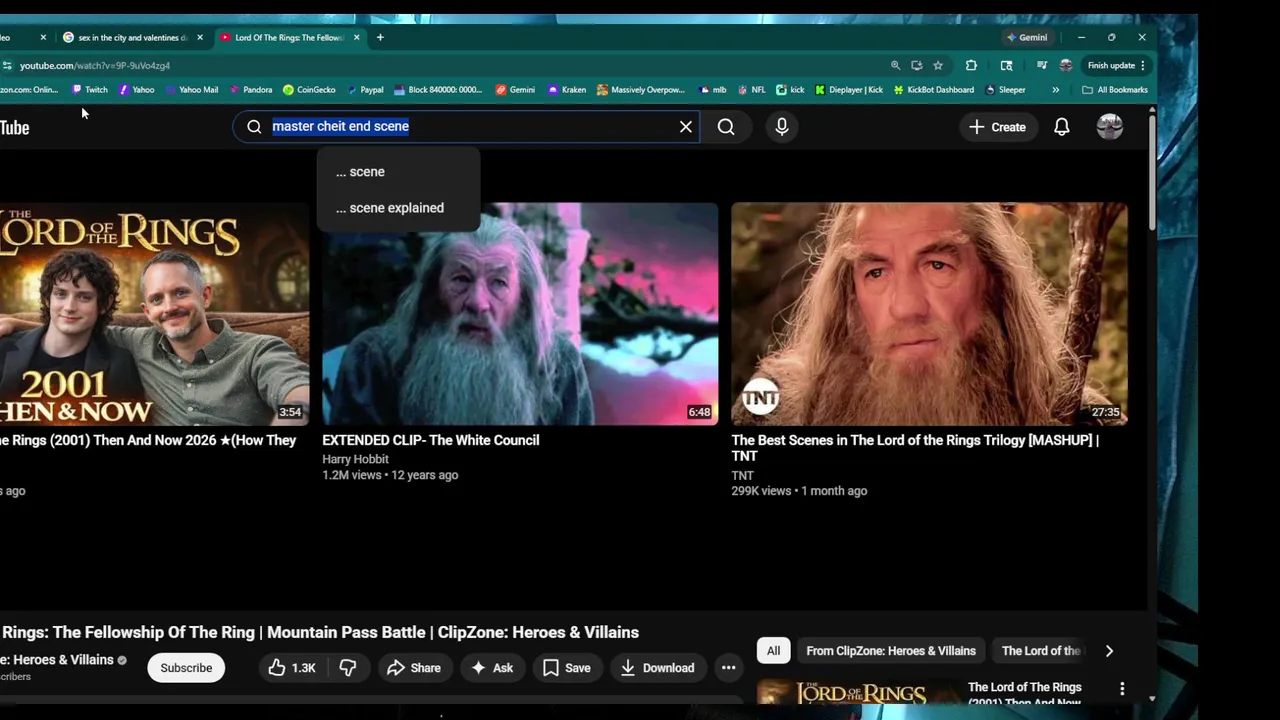The height and width of the screenshot is (720, 1280).
Task: Dislike the video with thumbs down
Action: click(348, 668)
